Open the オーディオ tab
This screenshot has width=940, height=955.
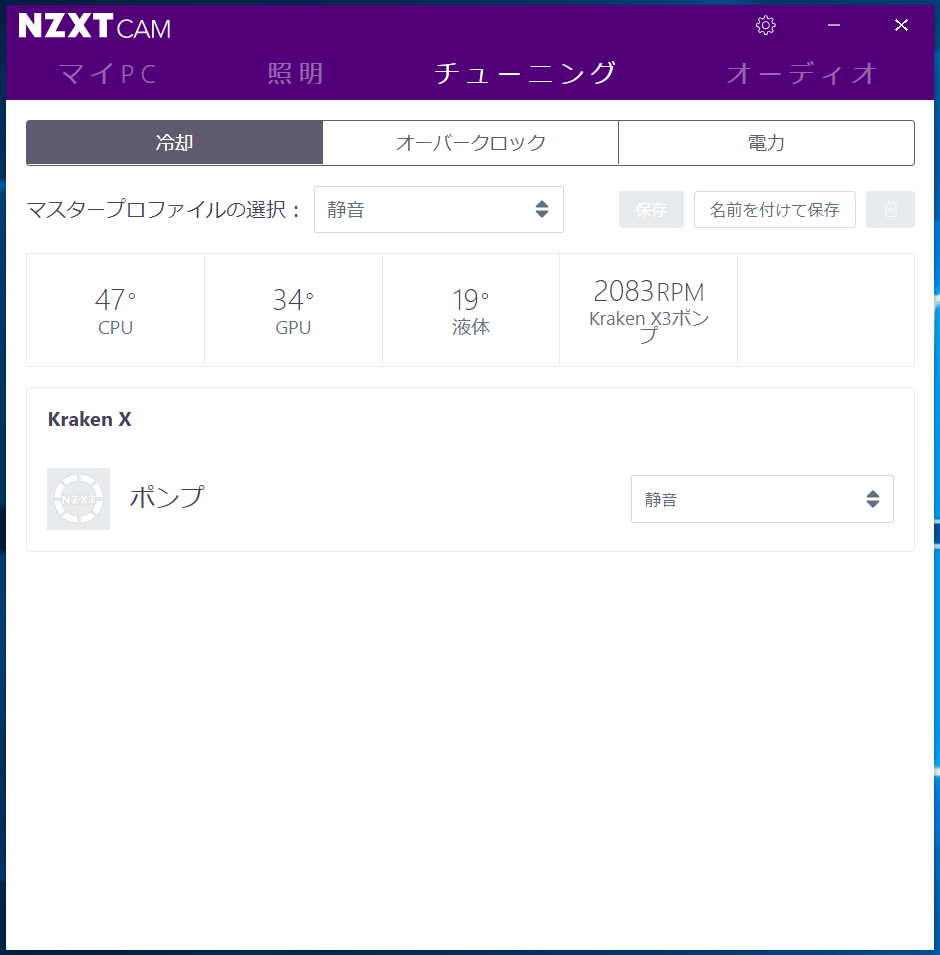[x=802, y=74]
